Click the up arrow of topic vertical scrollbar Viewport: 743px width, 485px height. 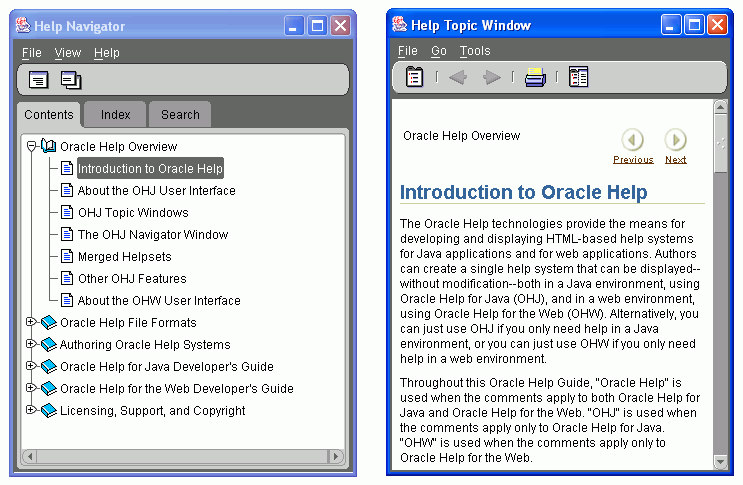pyautogui.click(x=720, y=107)
